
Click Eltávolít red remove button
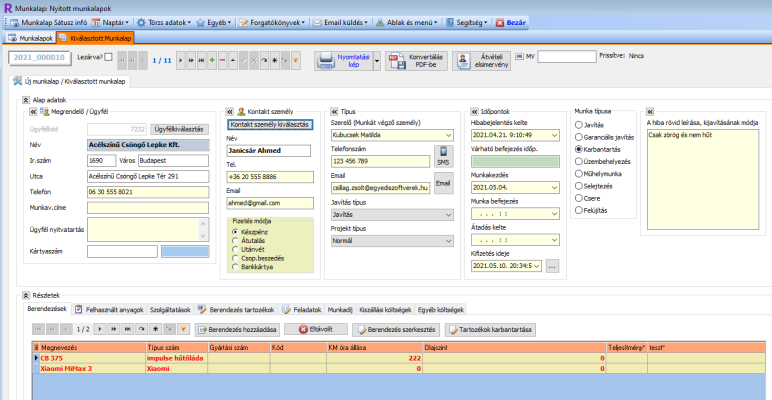coord(316,329)
